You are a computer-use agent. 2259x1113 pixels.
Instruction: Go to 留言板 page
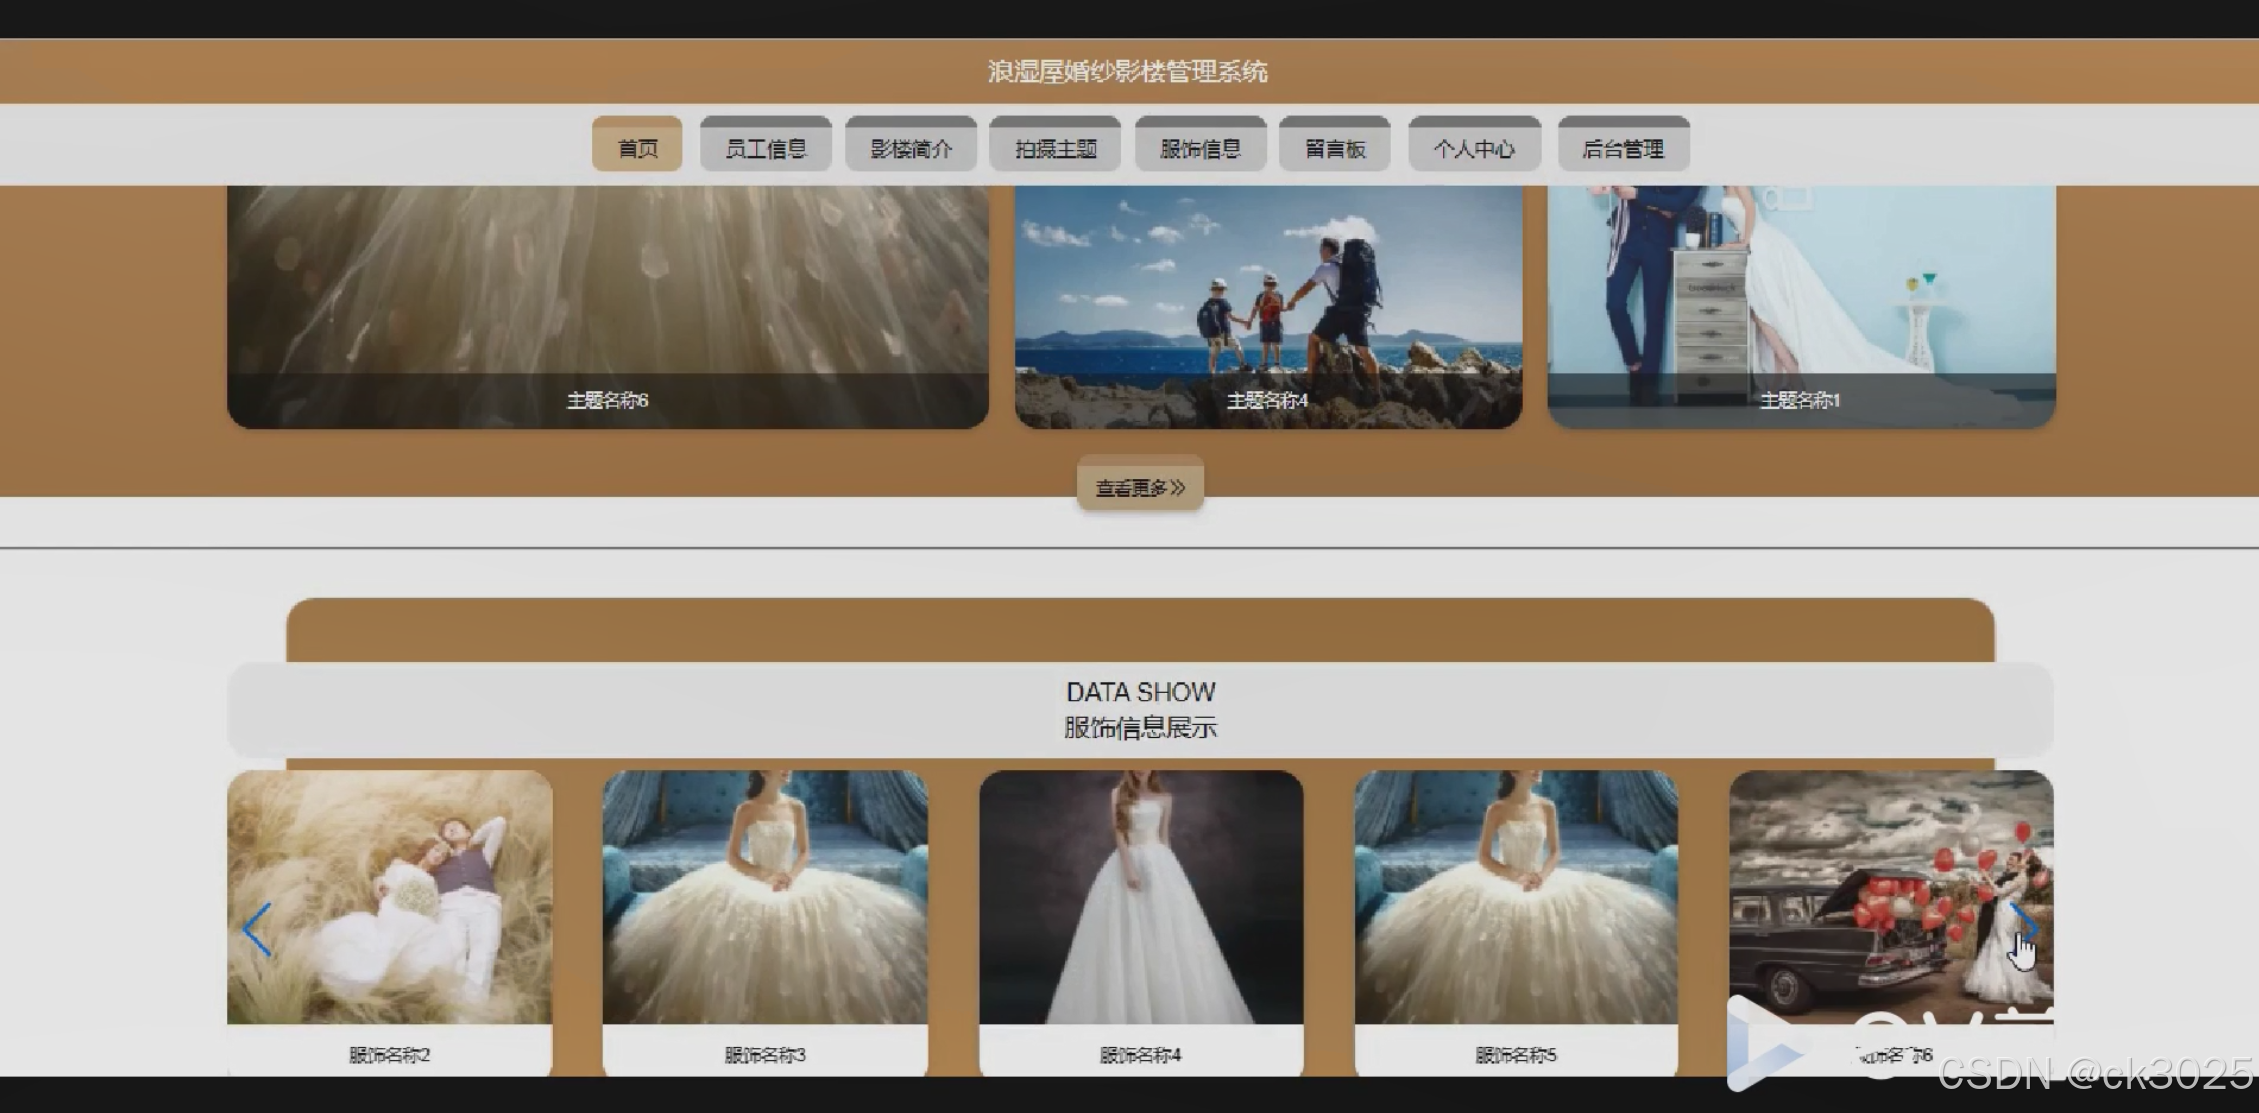(1334, 147)
